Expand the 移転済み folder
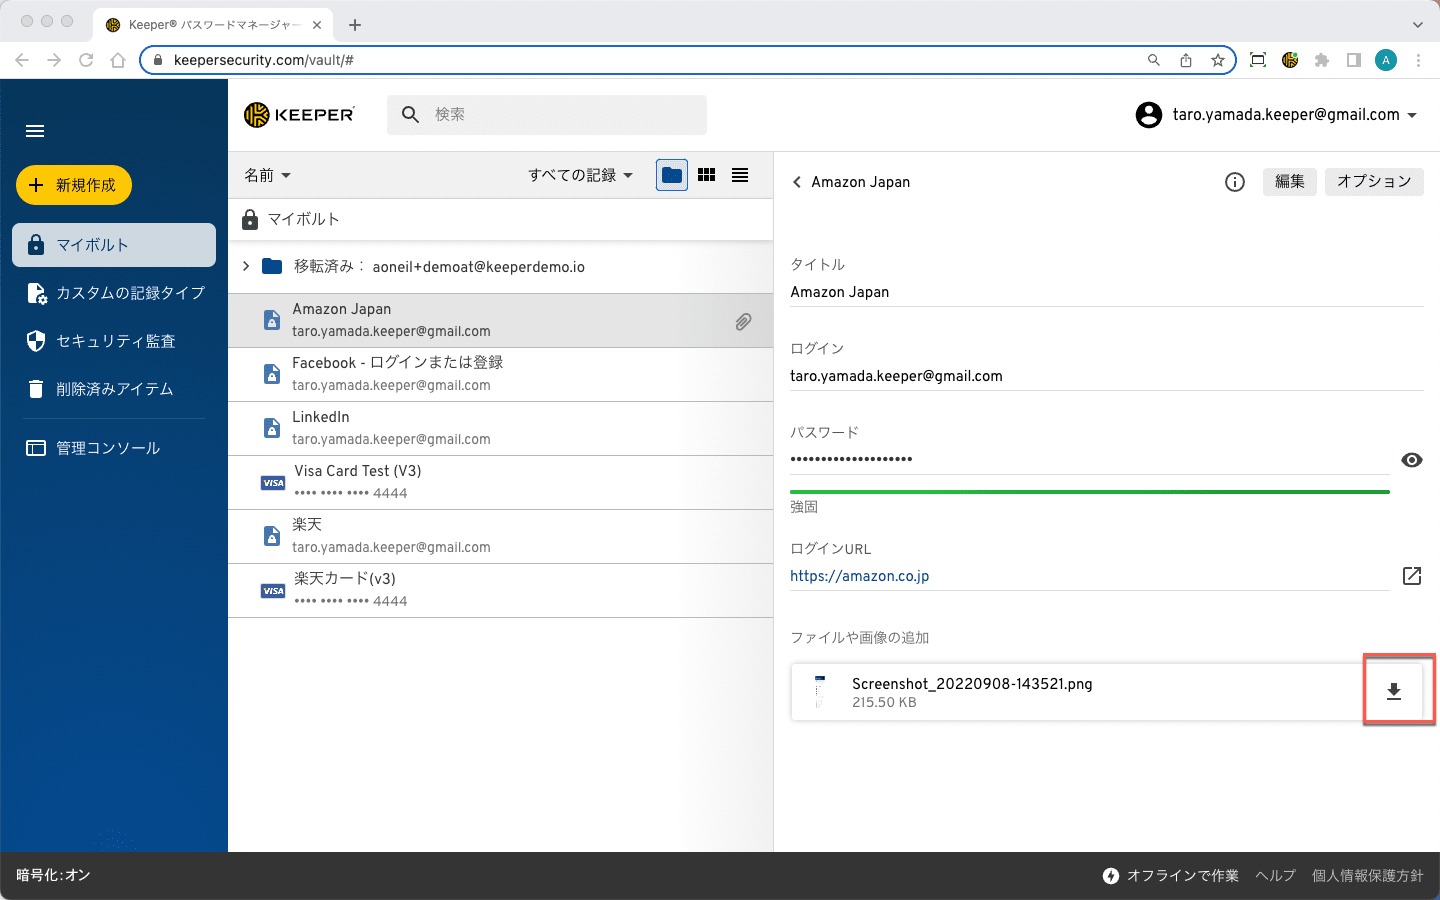The height and width of the screenshot is (900, 1440). [x=246, y=266]
